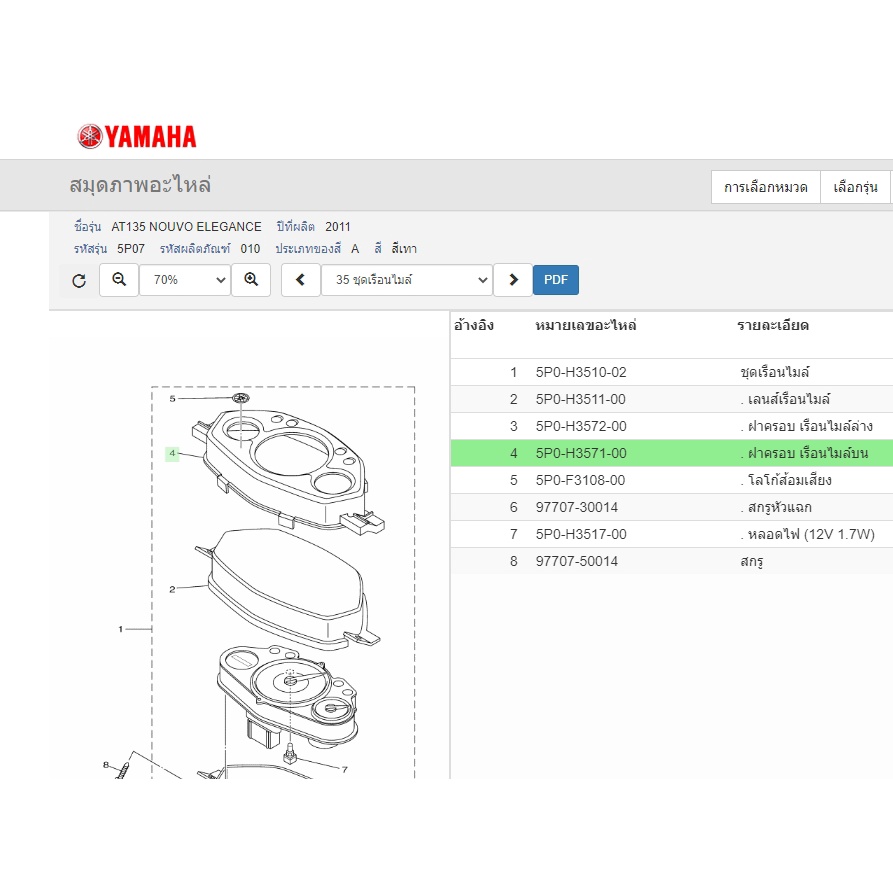Click the หมายเลขอะไหล่ column header
Image resolution: width=893 pixels, height=893 pixels.
pos(585,325)
